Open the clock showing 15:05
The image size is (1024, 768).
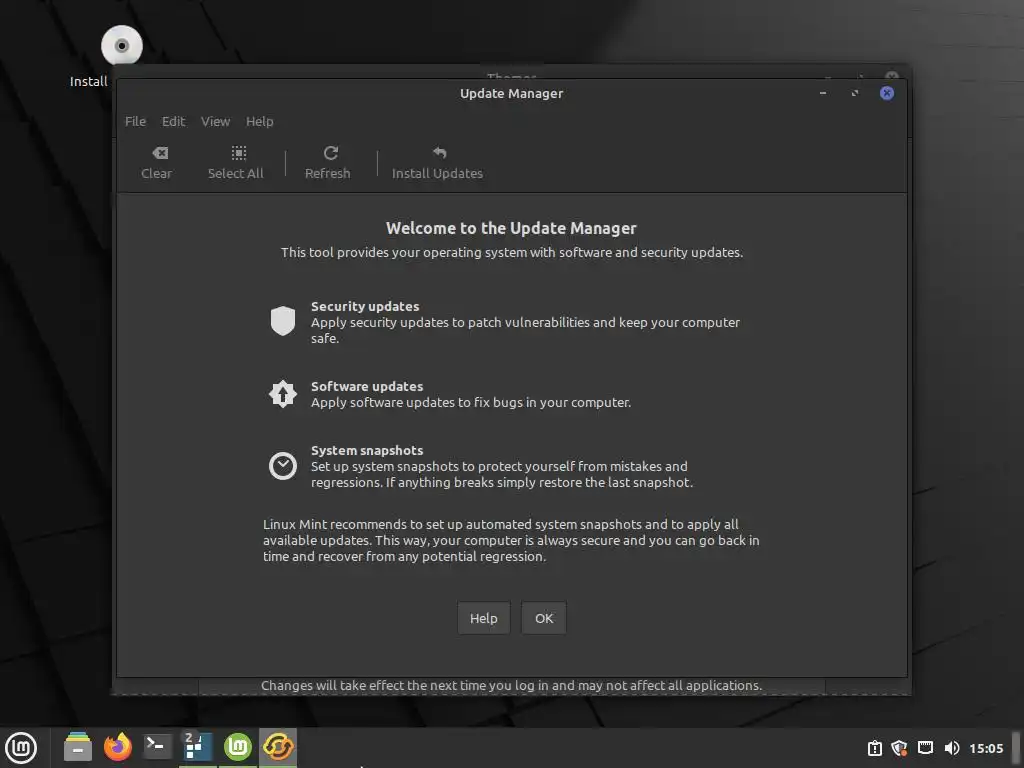click(x=986, y=748)
